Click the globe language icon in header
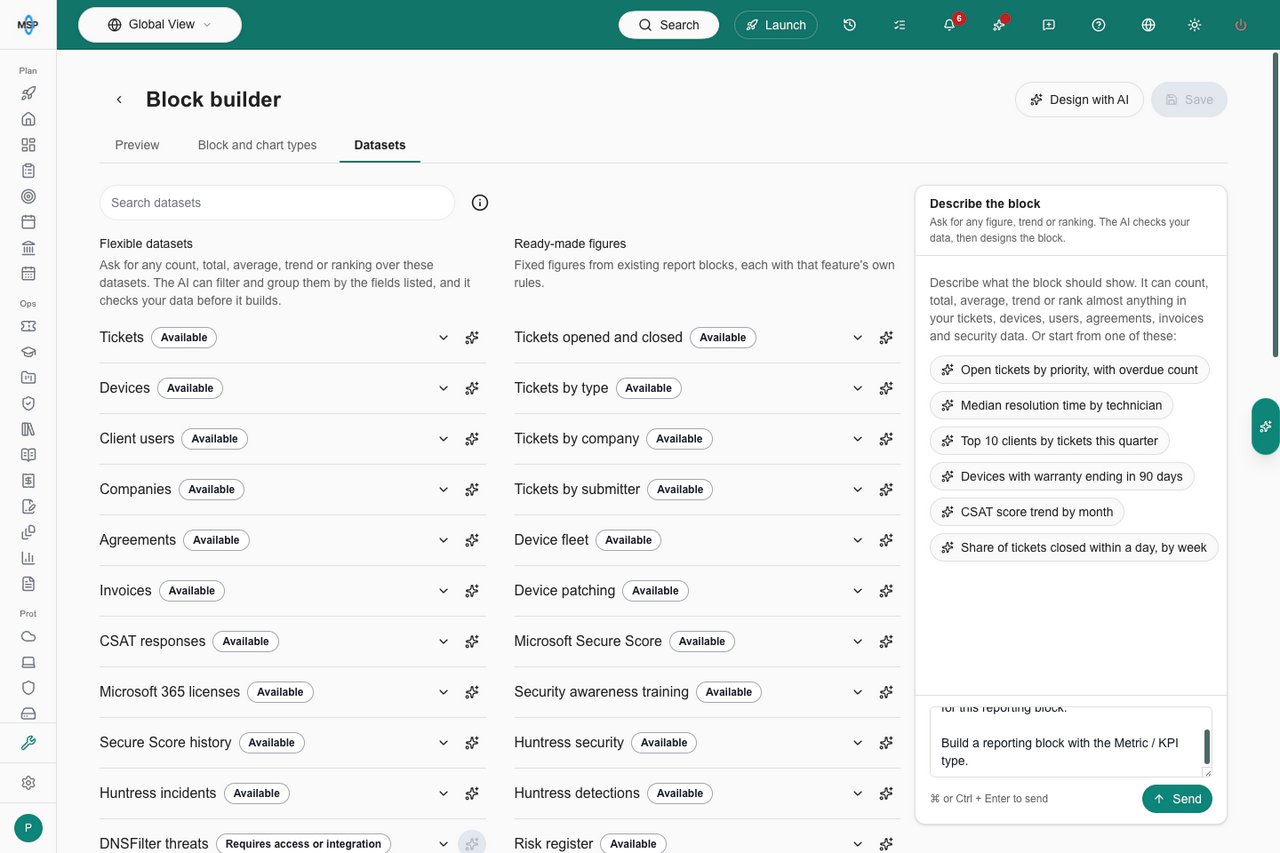Viewport: 1280px width, 853px height. (1148, 25)
